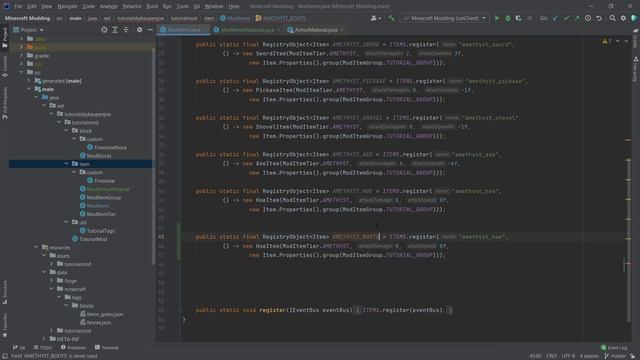The image size is (640, 360).
Task: Click the CRLF line separator in status bar
Action: point(551,356)
